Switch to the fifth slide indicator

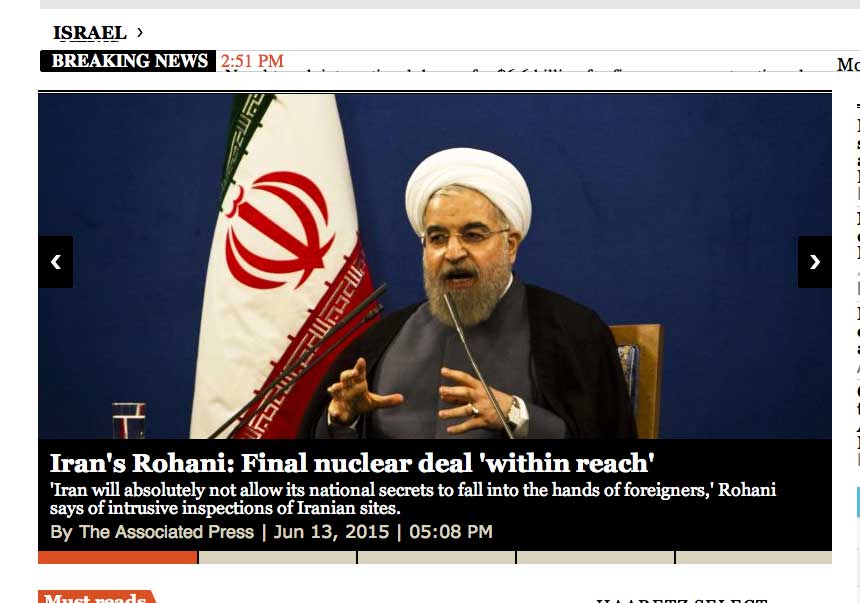pyautogui.click(x=754, y=557)
